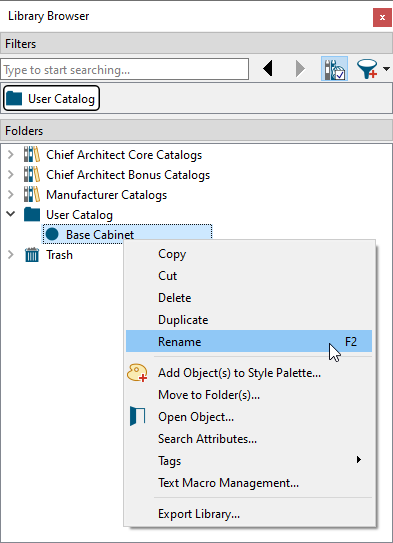Click the open door icon in menu
Viewport: 393px width, 543px height.
(137, 416)
